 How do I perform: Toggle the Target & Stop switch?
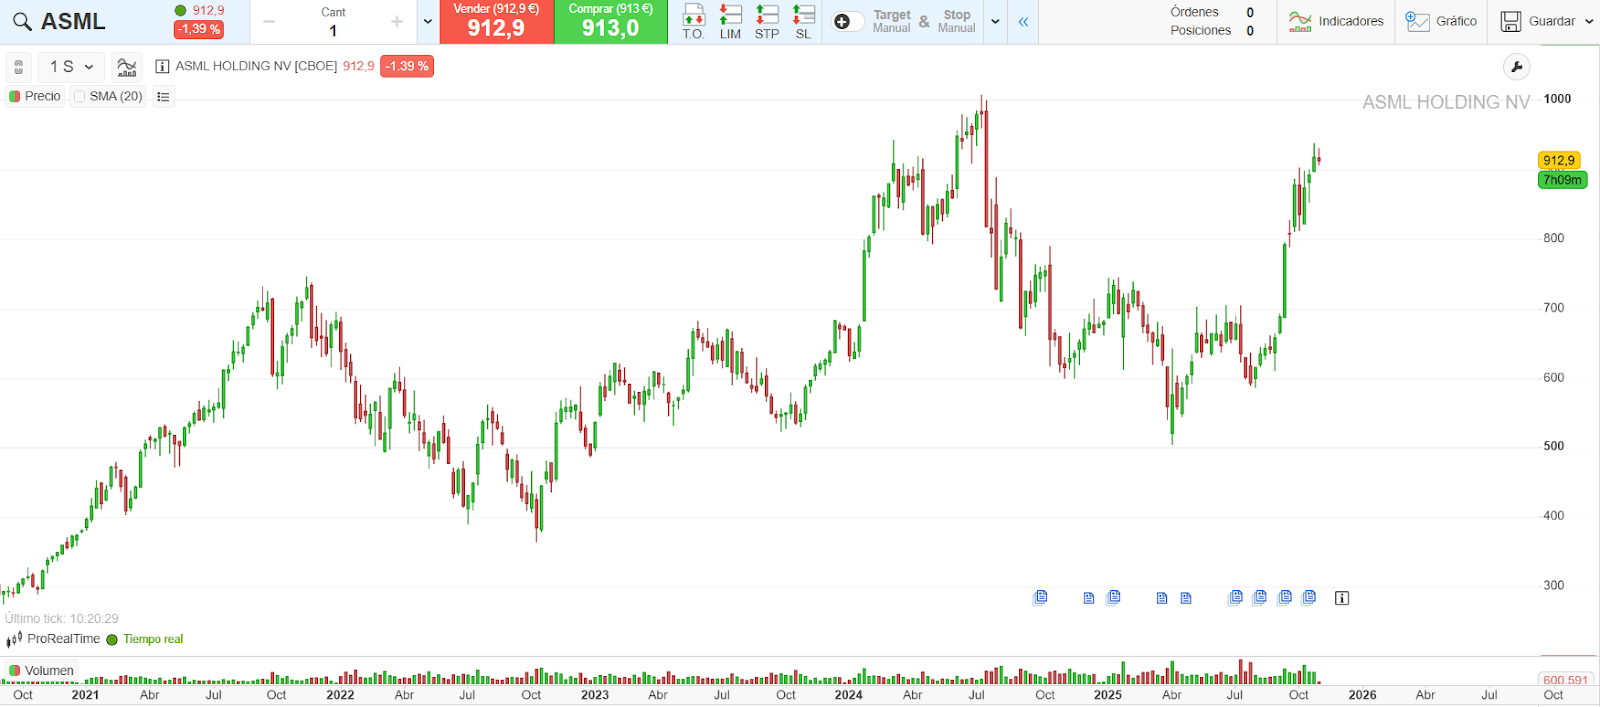tap(848, 21)
